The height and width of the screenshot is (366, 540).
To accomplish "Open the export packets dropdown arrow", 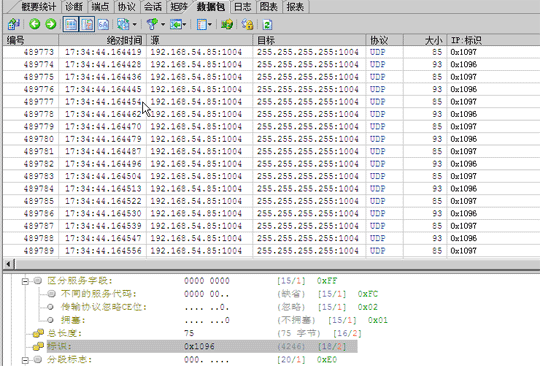I will (x=184, y=24).
